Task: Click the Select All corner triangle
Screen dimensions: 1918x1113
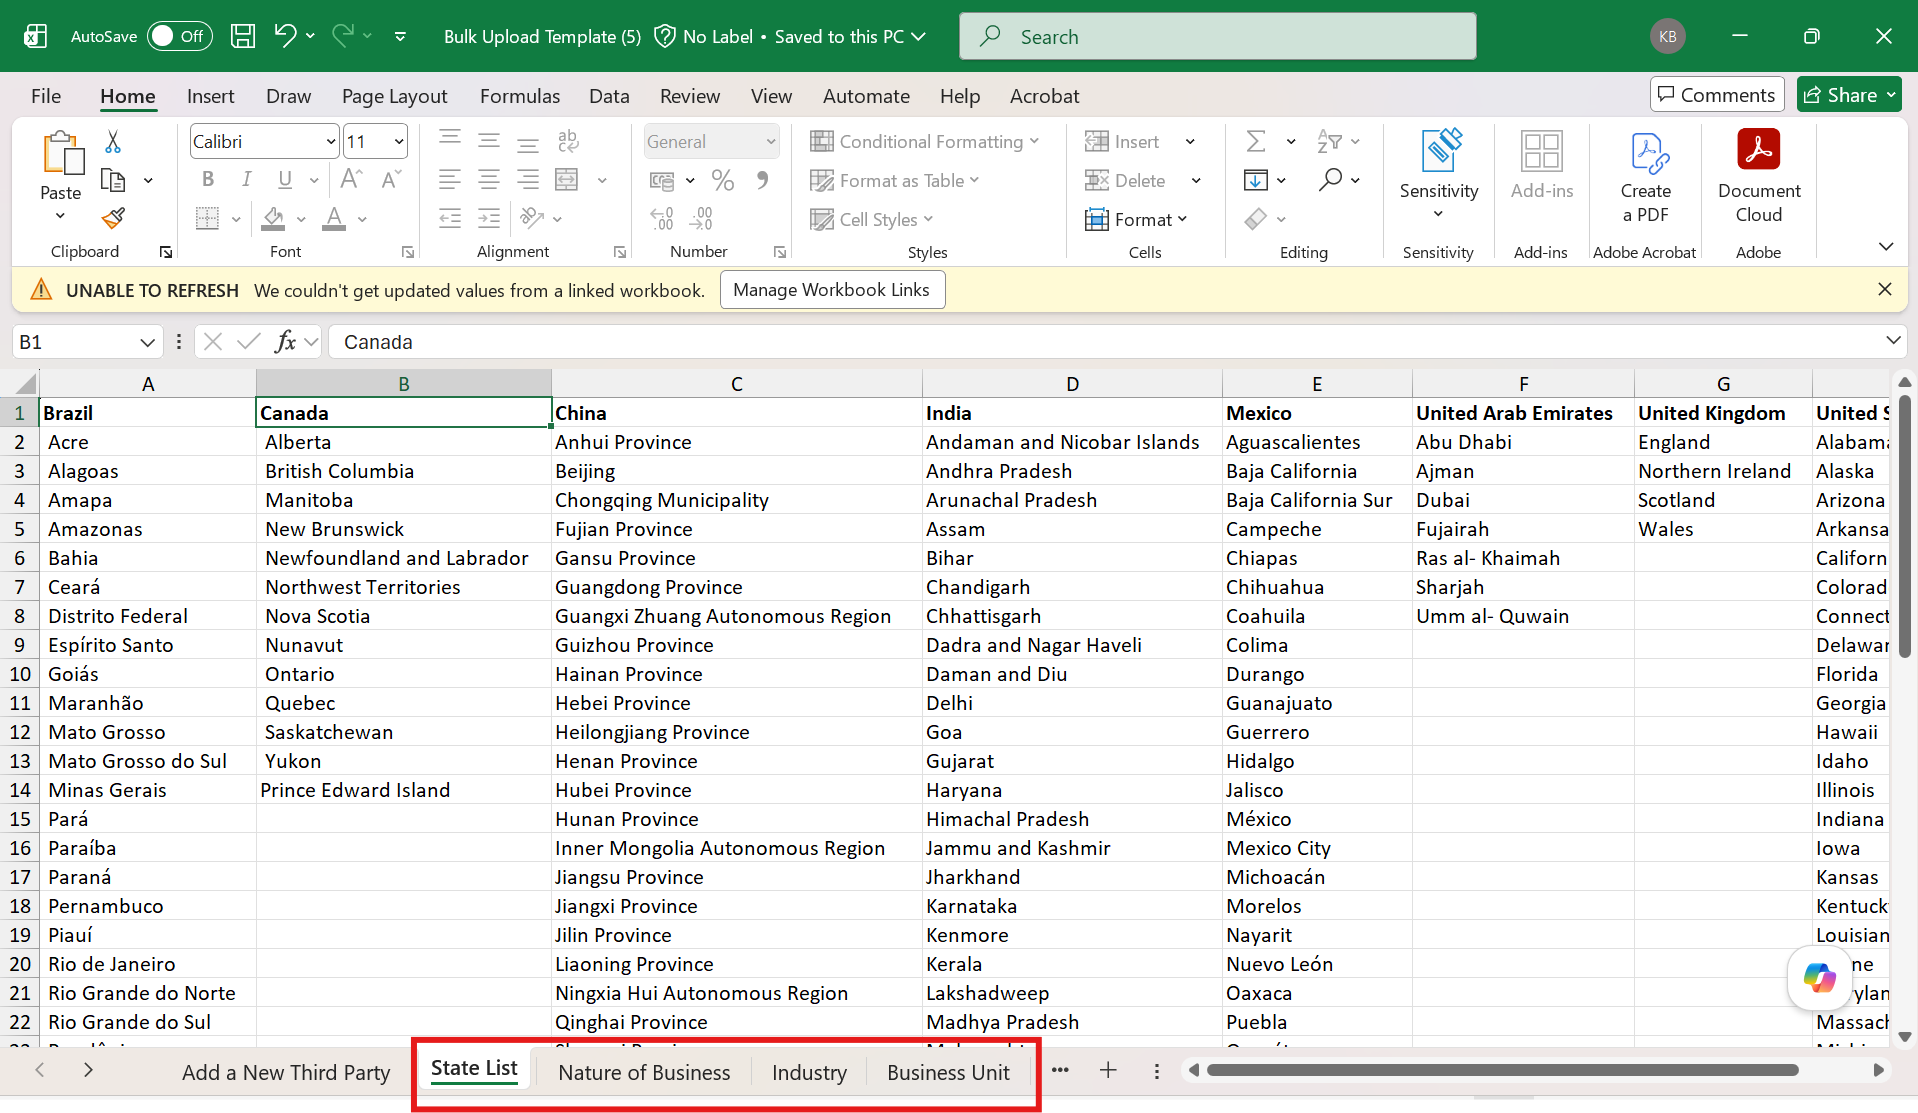Action: [25, 384]
